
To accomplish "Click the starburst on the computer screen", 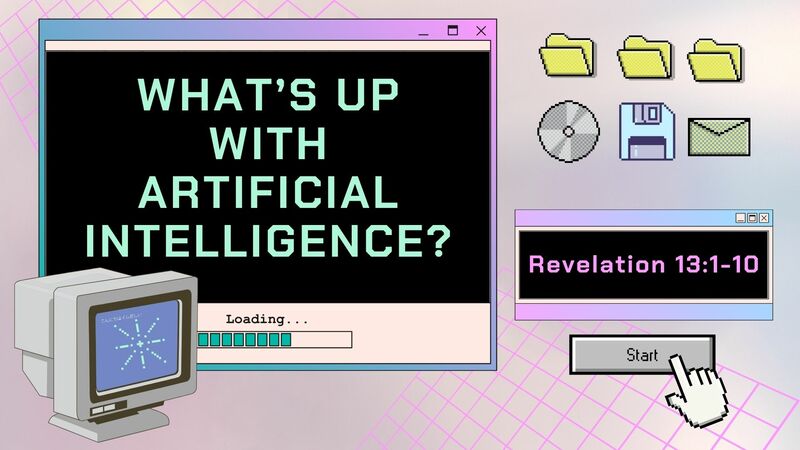I will 140,344.
